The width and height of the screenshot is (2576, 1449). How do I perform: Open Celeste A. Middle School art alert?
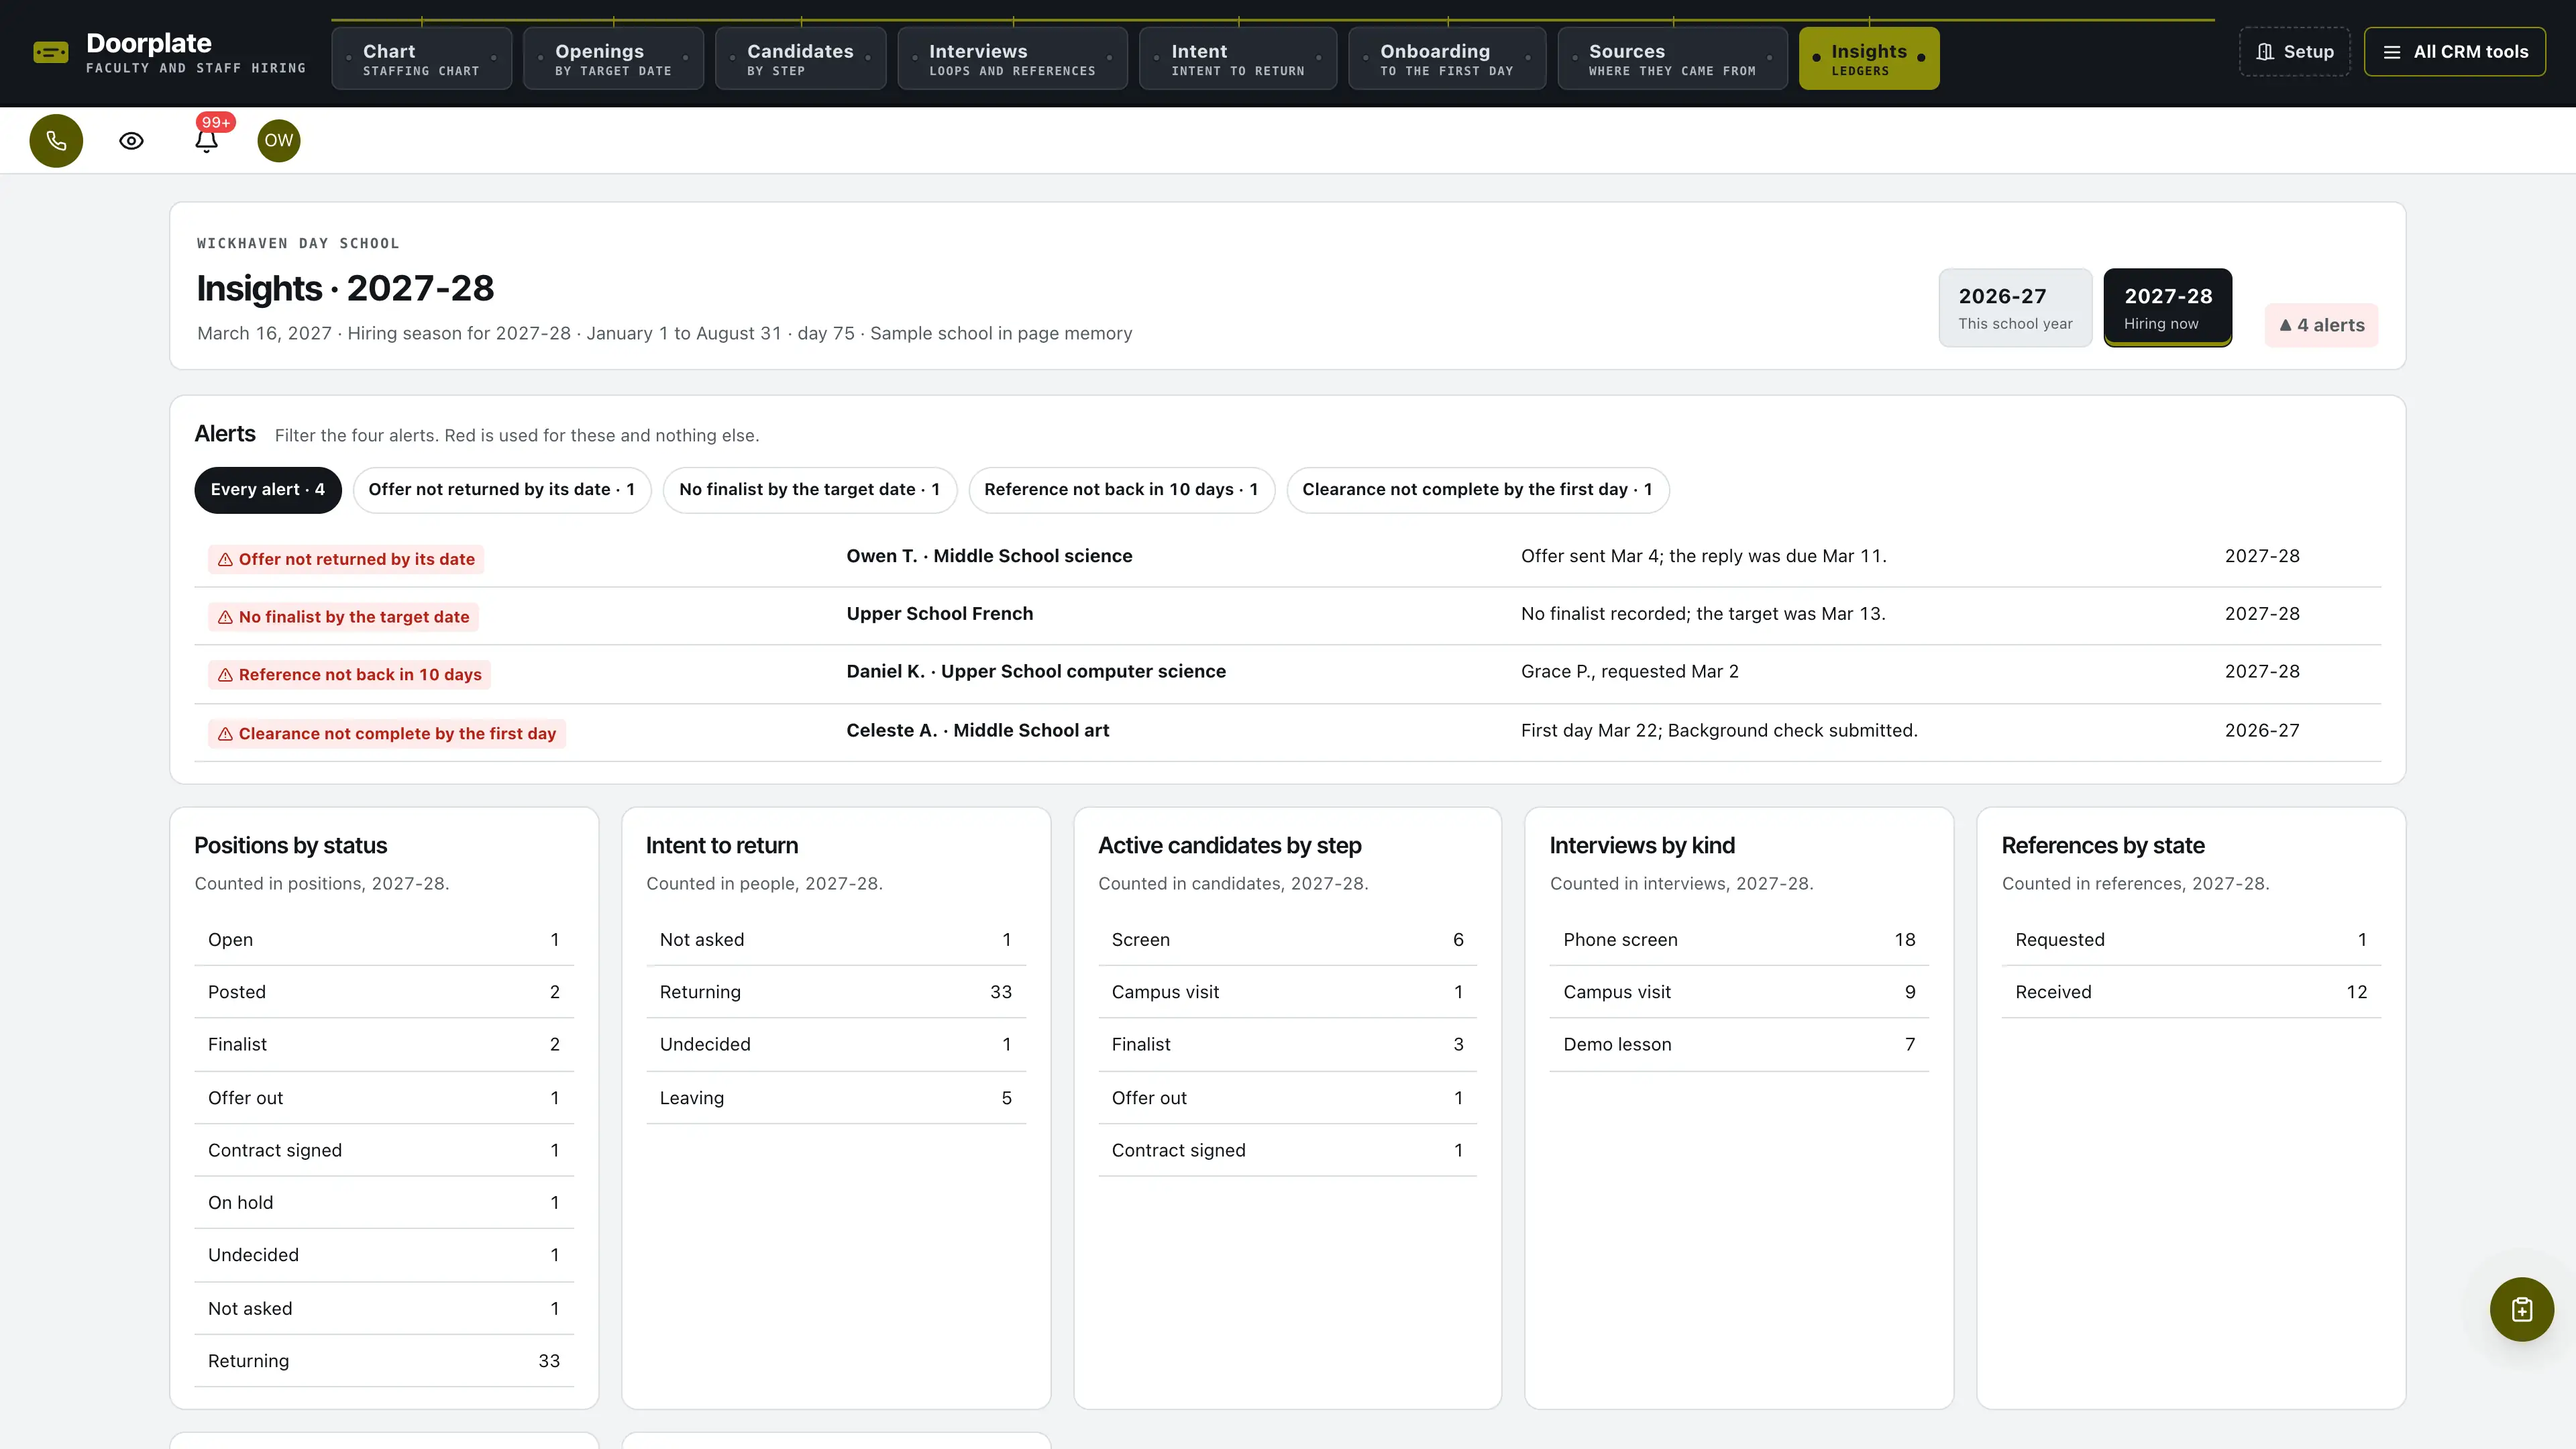[1288, 732]
